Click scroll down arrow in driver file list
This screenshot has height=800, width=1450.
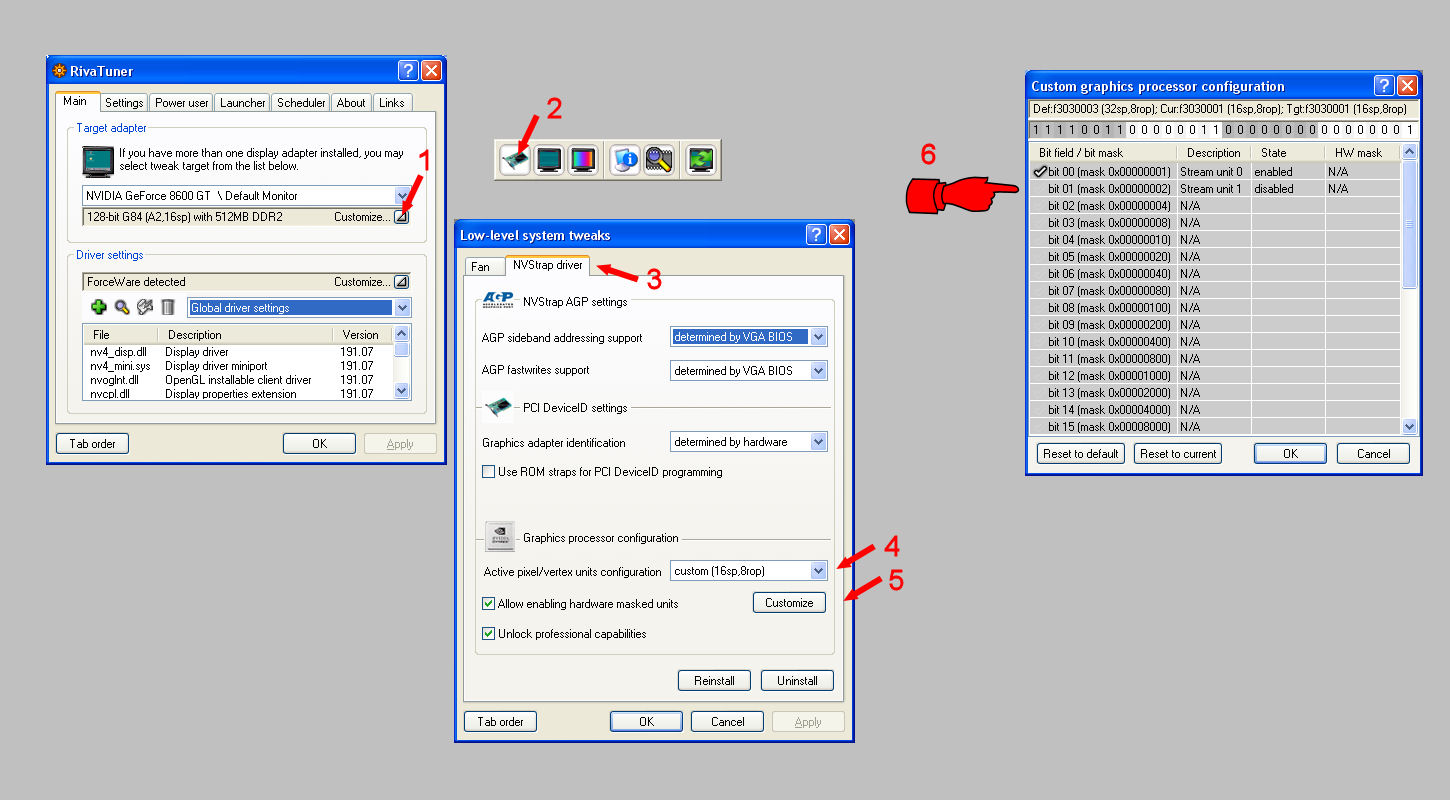(x=402, y=392)
